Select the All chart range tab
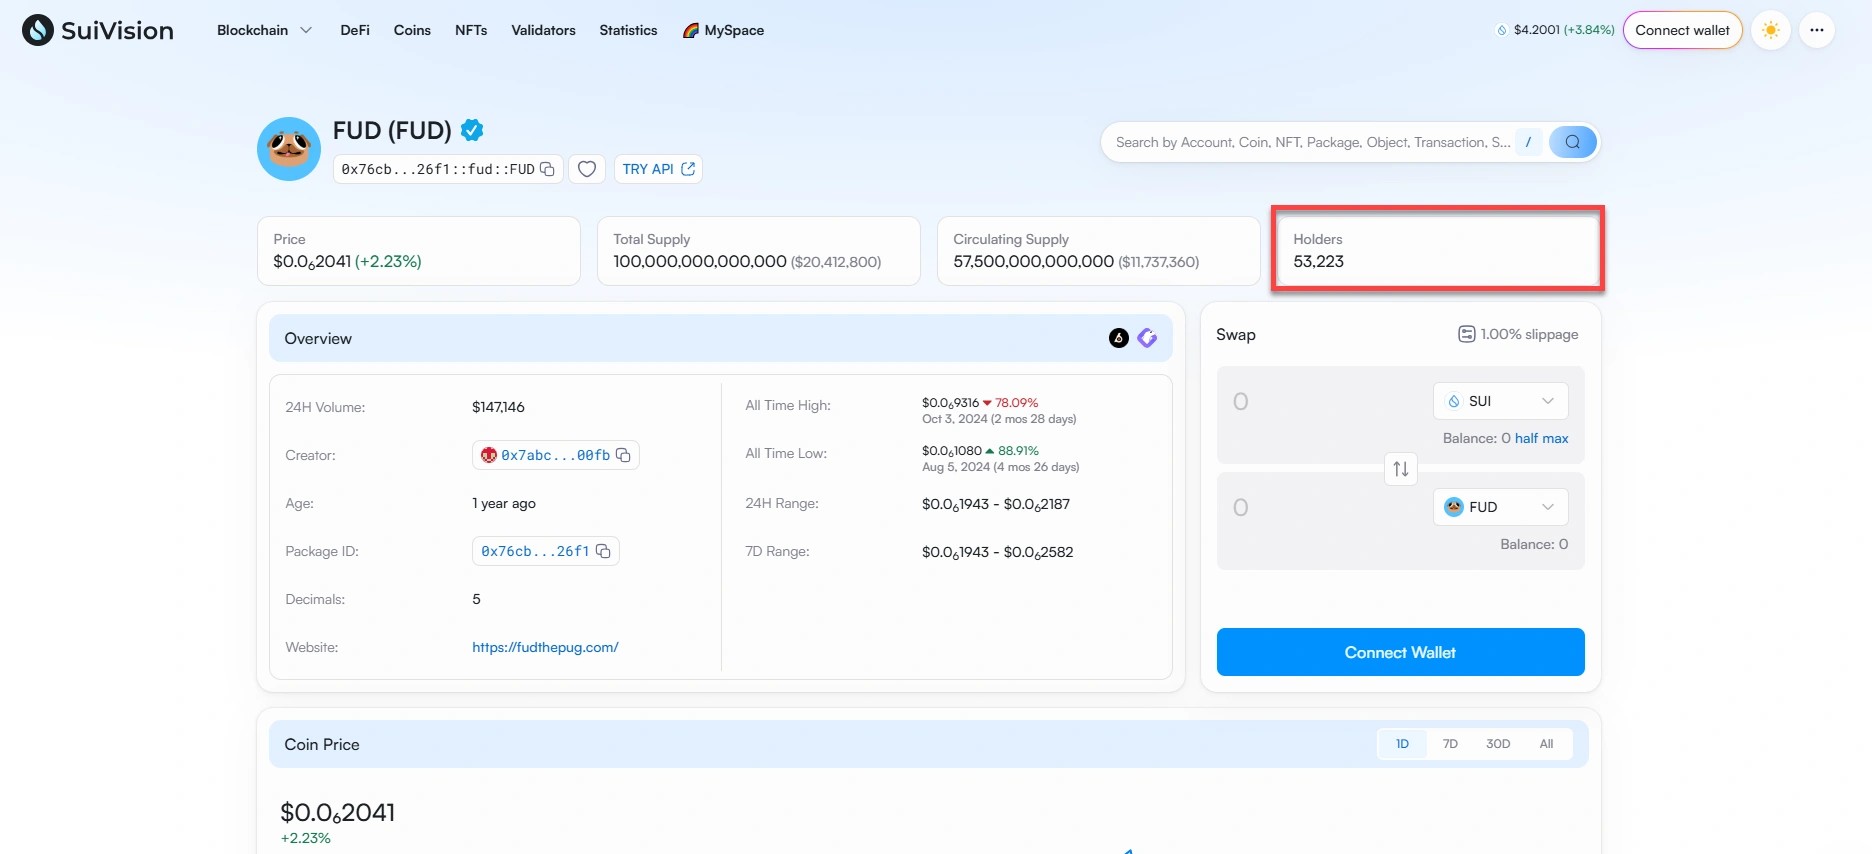Screen dimensions: 1872x854 (1546, 744)
